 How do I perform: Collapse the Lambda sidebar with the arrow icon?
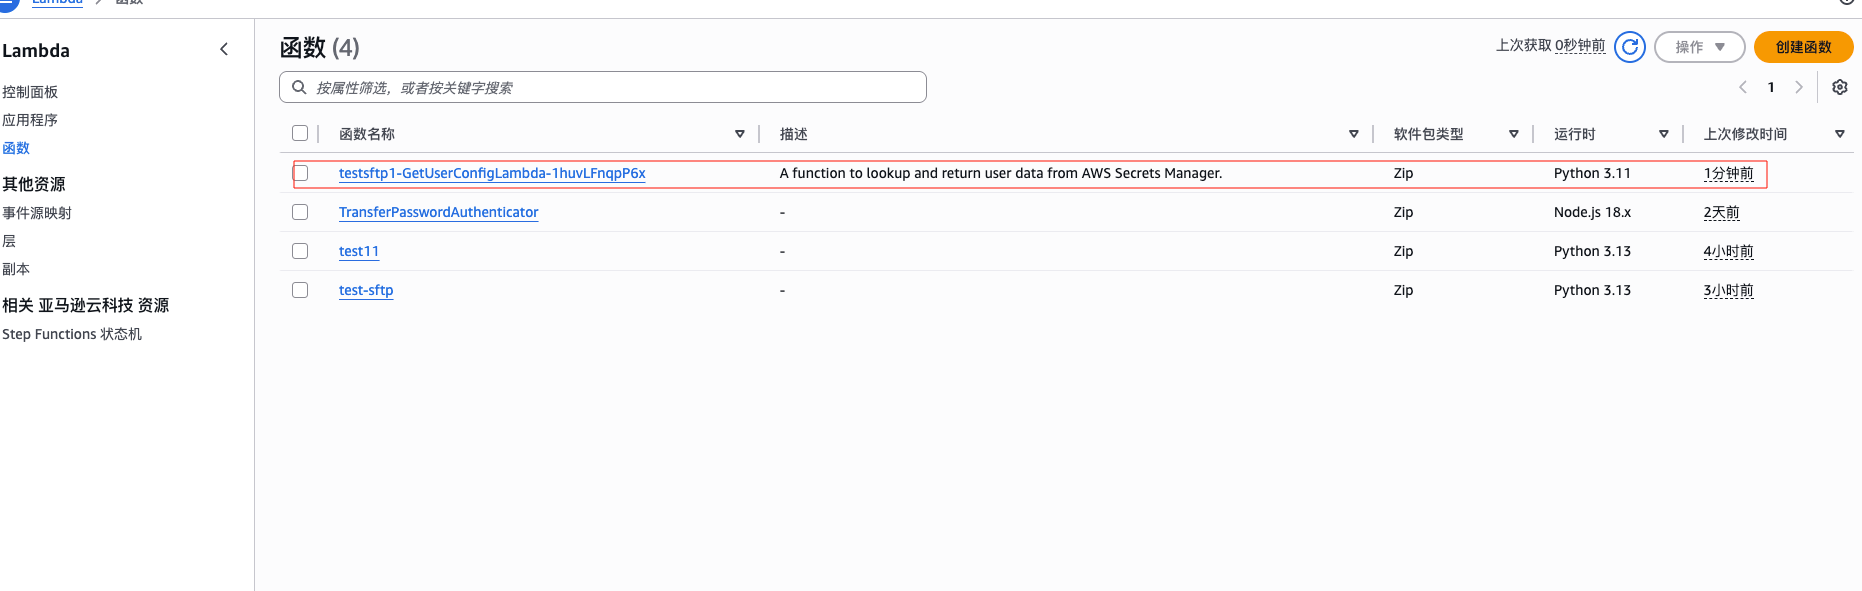click(x=224, y=49)
